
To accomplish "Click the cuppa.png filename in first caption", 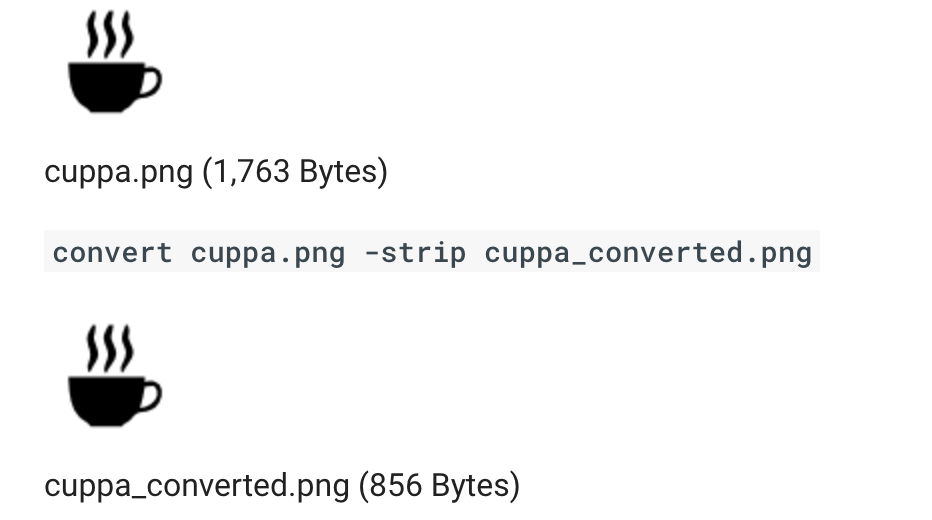I will [x=118, y=172].
